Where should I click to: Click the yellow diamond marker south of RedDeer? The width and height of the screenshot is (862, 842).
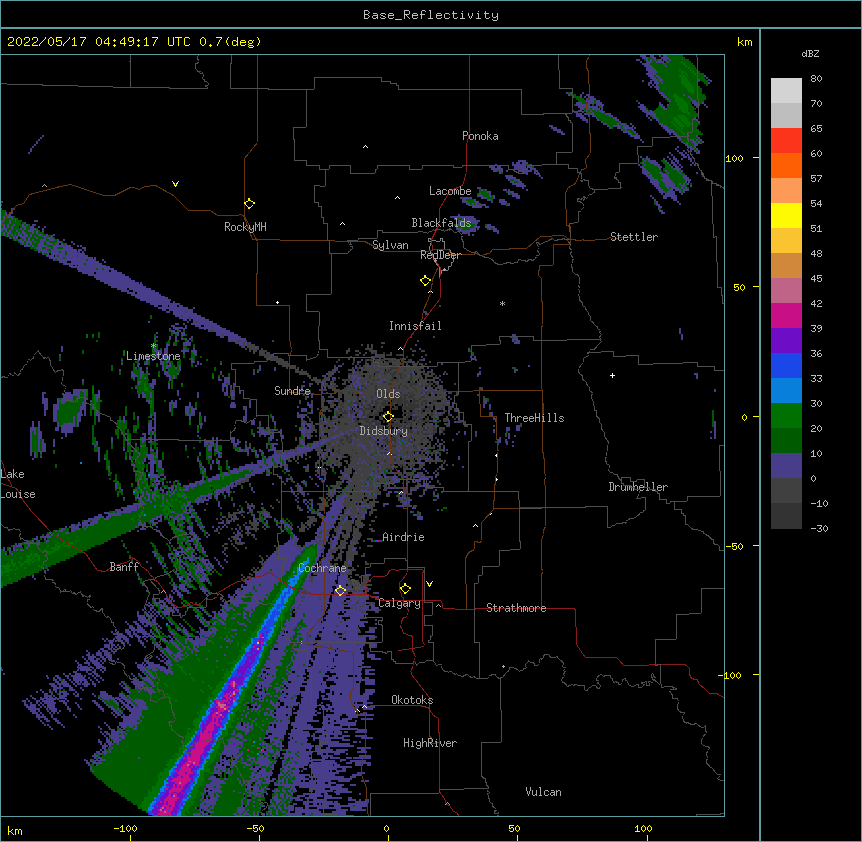(426, 281)
